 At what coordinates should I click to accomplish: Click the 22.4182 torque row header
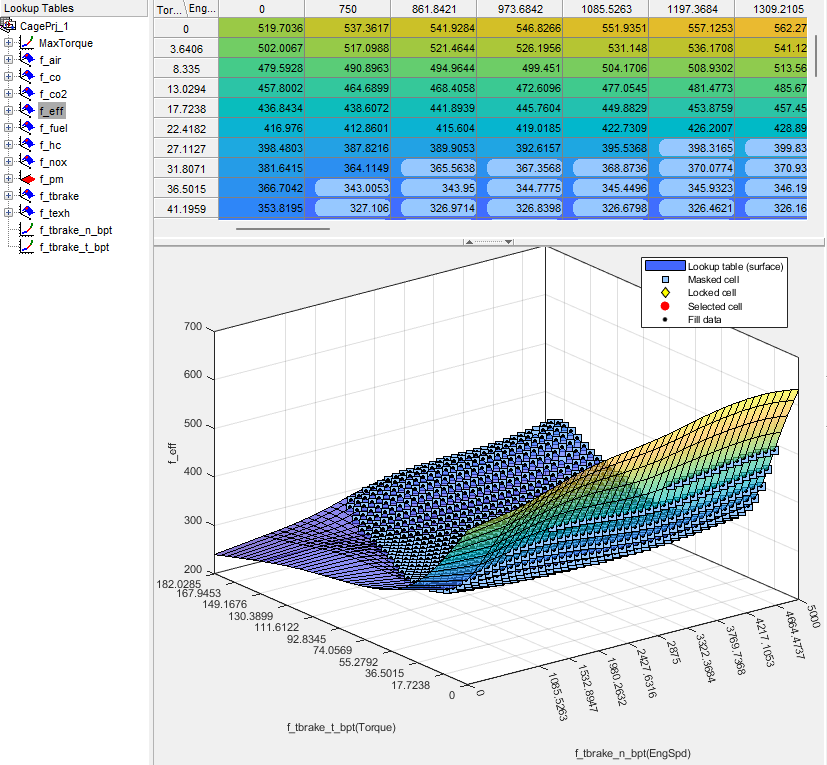174,128
